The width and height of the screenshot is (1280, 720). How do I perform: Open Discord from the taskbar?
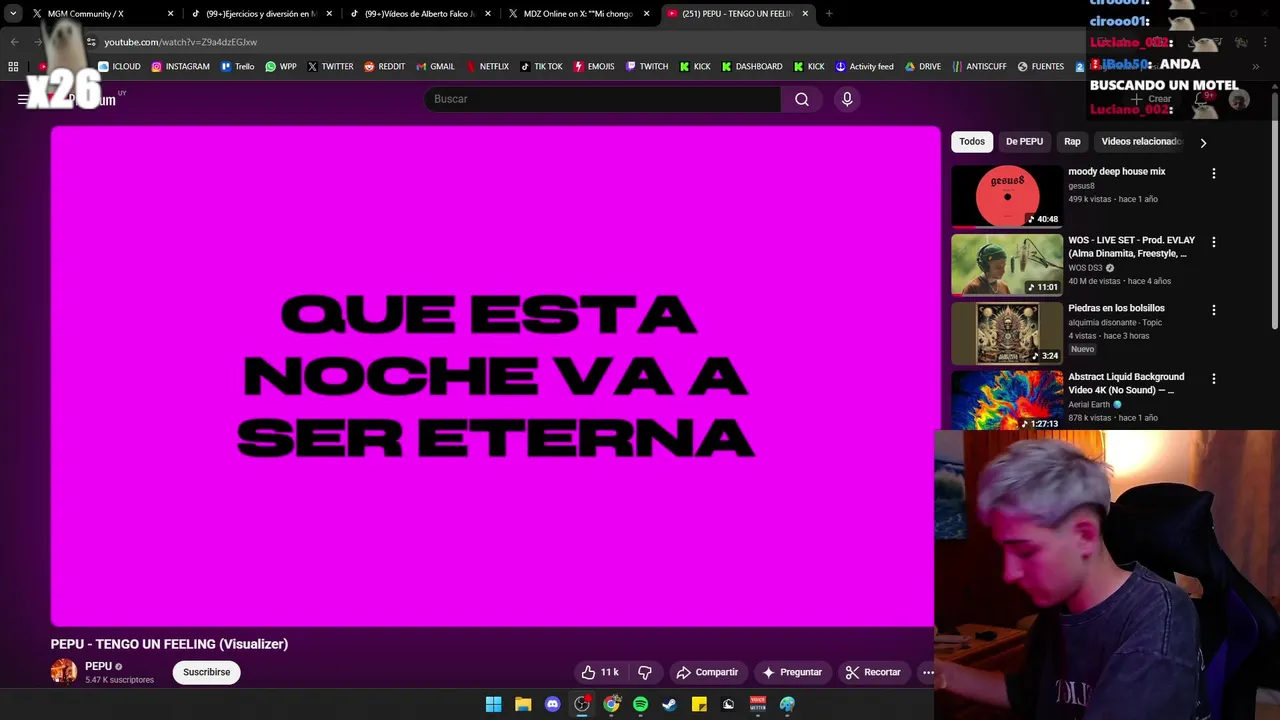[552, 704]
